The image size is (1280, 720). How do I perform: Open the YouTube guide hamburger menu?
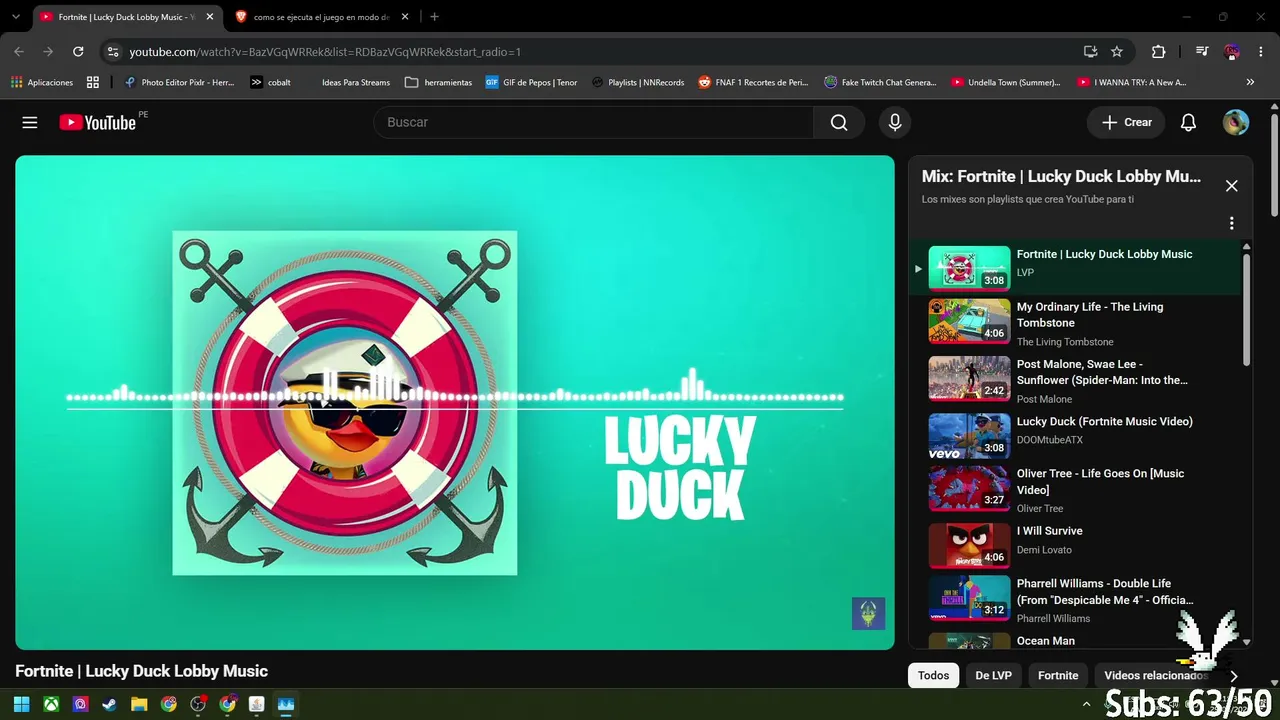pyautogui.click(x=30, y=122)
